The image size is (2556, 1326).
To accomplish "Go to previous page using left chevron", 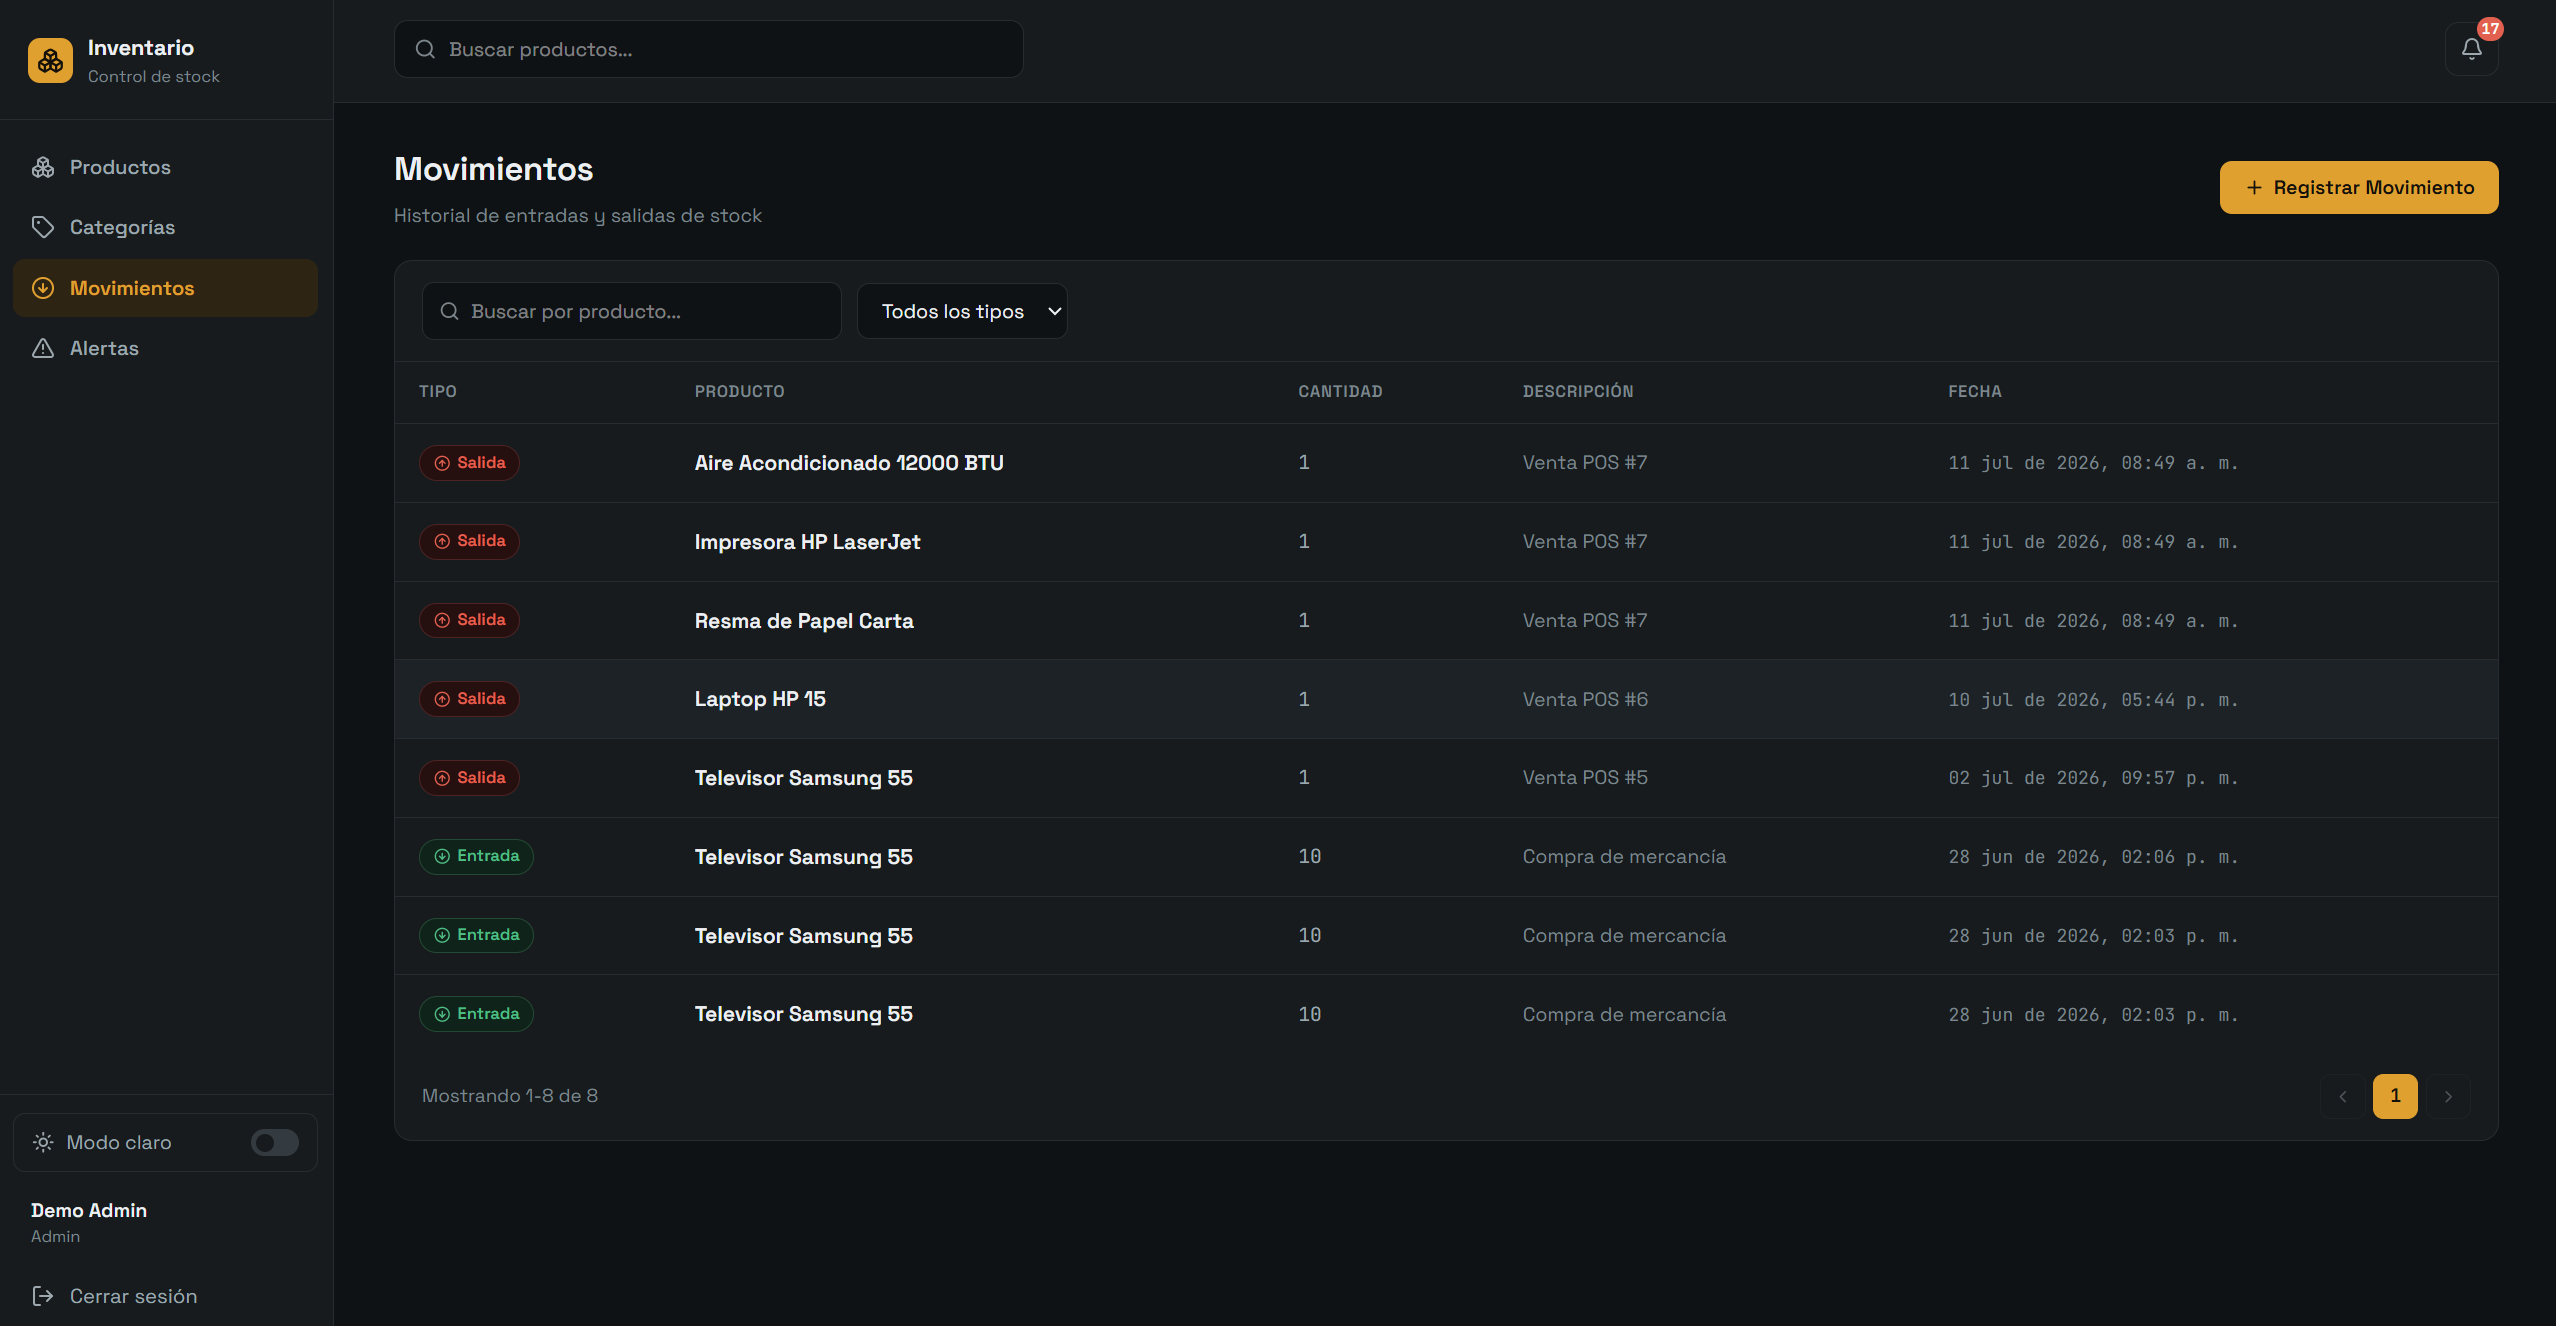I will [2342, 1096].
